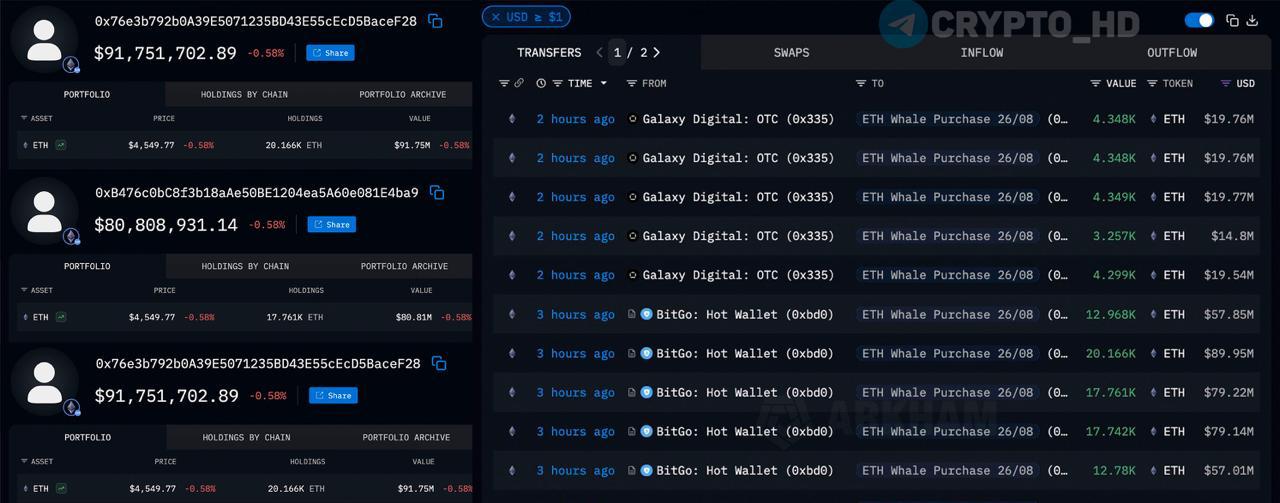
Task: Click the 3.257K value in transfers
Action: click(1115, 236)
